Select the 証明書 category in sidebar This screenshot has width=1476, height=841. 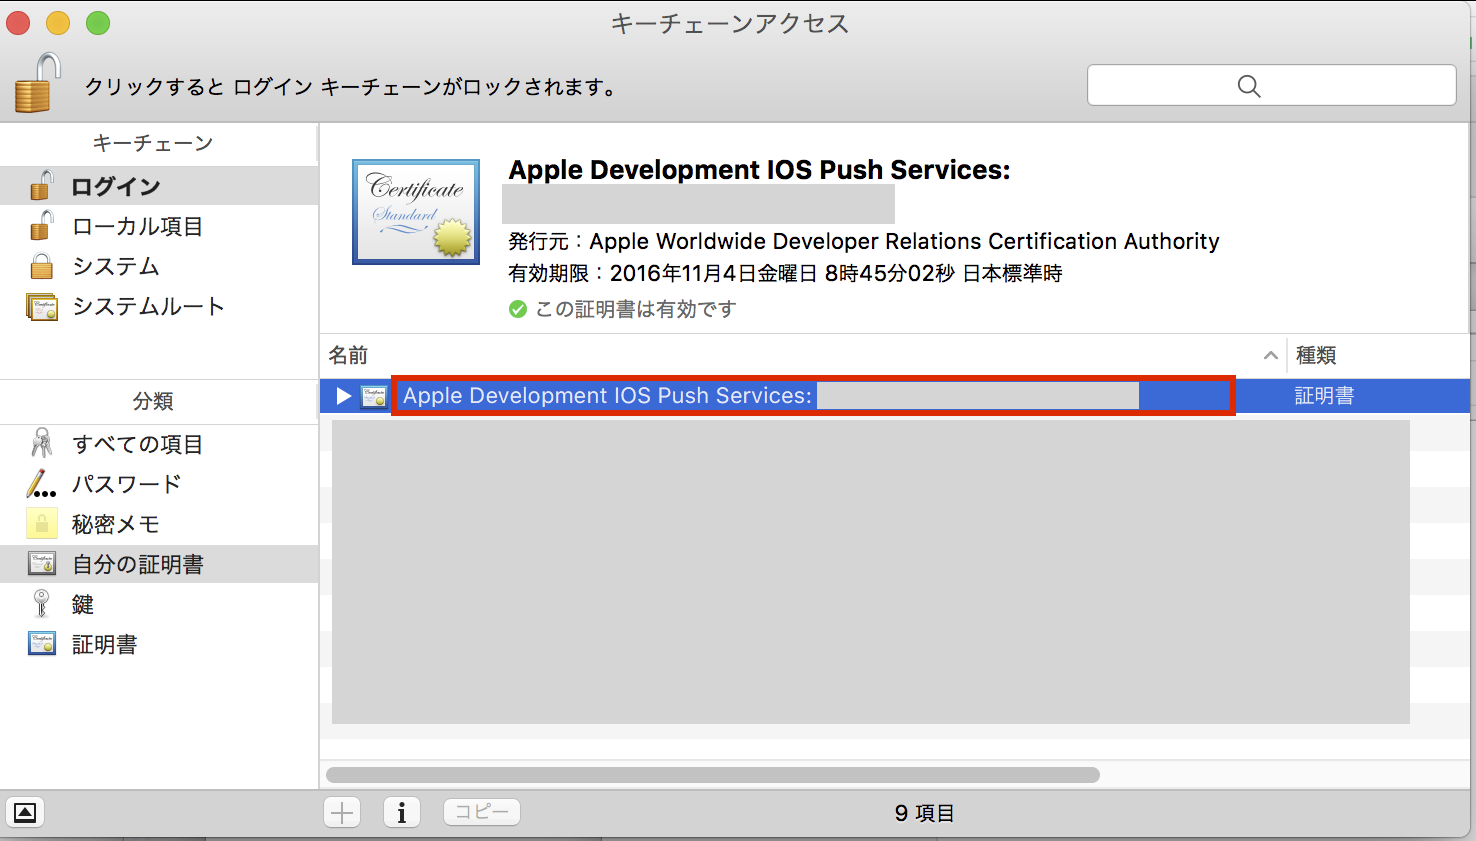pos(104,645)
